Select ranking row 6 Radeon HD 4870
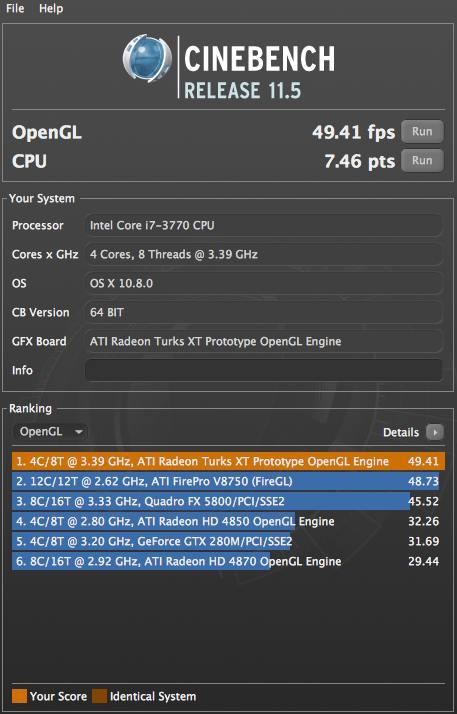457x714 pixels. click(x=228, y=561)
